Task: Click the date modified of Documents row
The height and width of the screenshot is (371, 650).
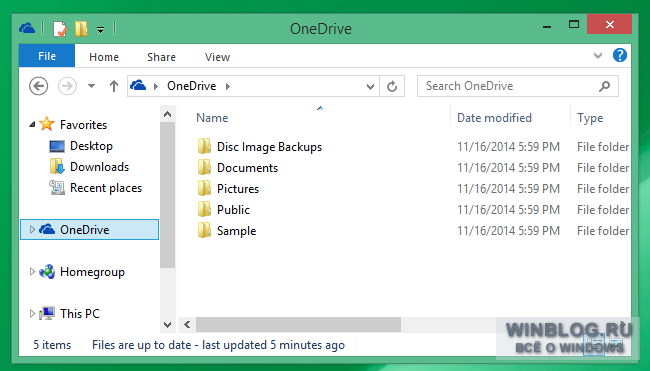Action: point(508,167)
